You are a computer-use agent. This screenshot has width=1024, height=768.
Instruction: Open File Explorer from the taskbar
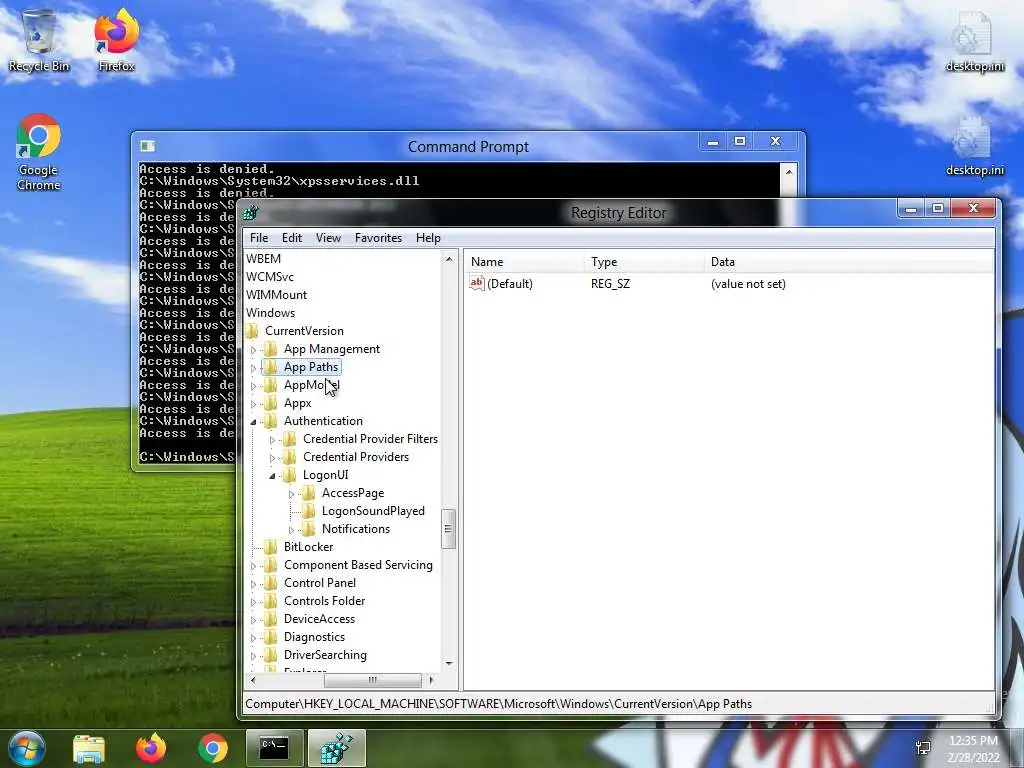coord(89,748)
